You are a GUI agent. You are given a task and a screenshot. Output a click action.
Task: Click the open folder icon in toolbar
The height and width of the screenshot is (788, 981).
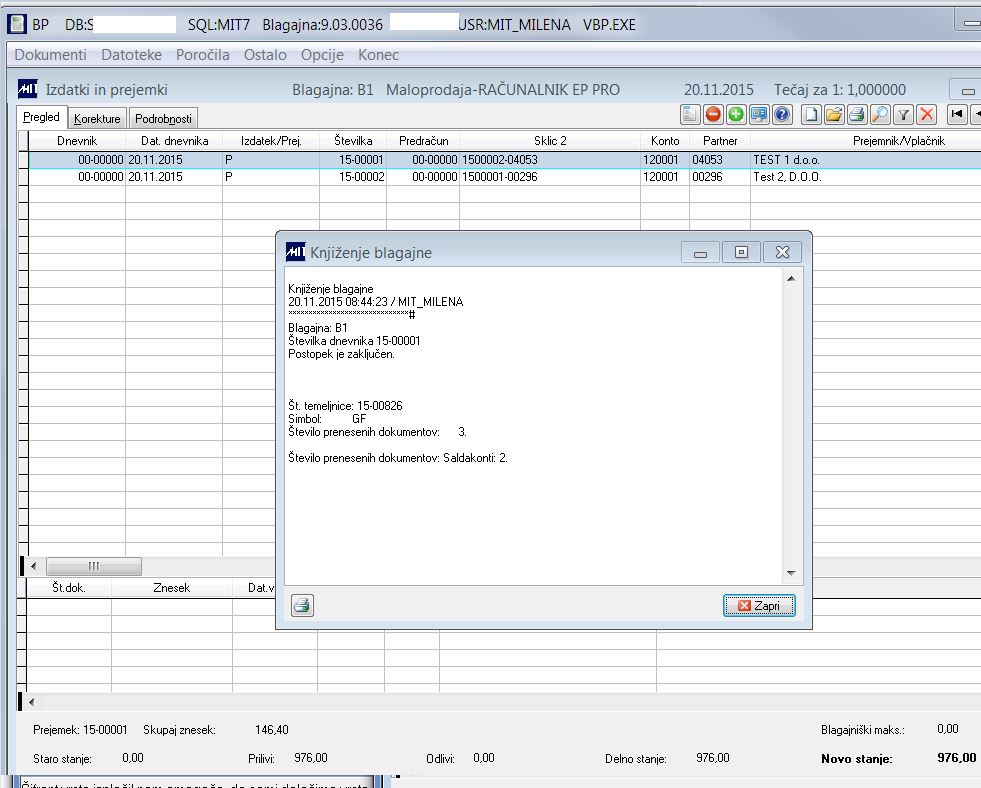[834, 114]
